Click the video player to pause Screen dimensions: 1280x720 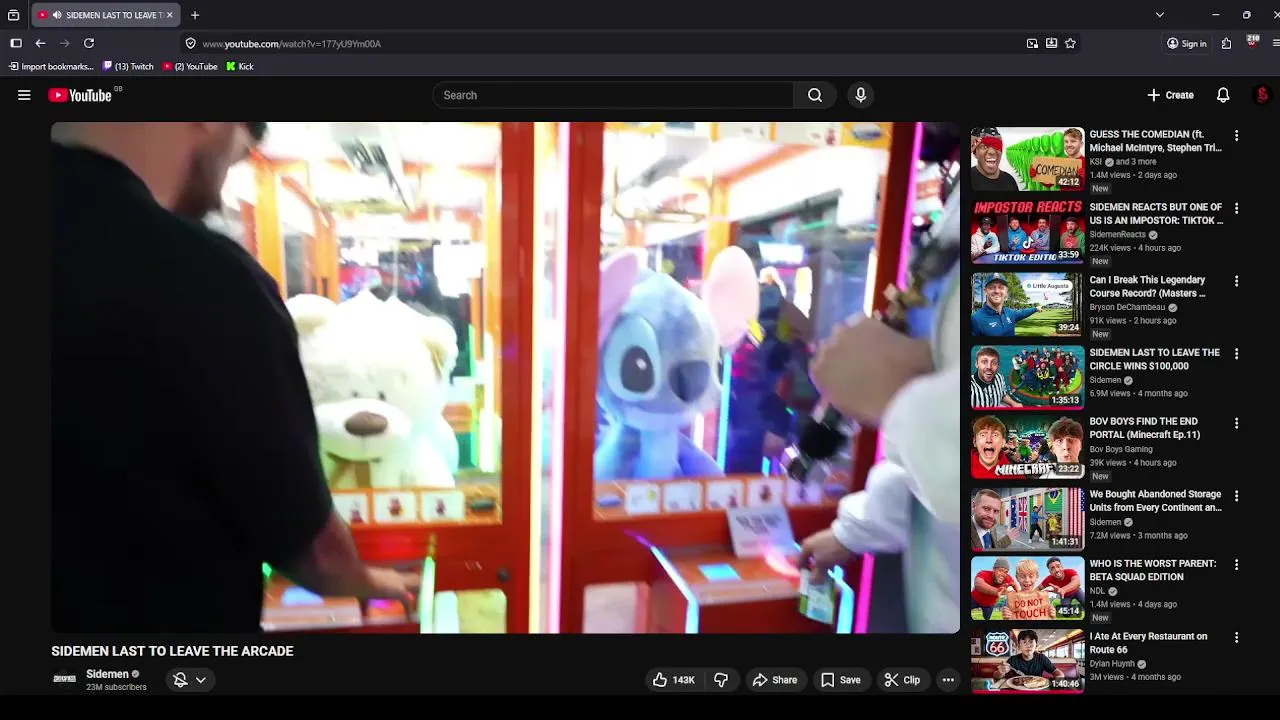(x=505, y=377)
